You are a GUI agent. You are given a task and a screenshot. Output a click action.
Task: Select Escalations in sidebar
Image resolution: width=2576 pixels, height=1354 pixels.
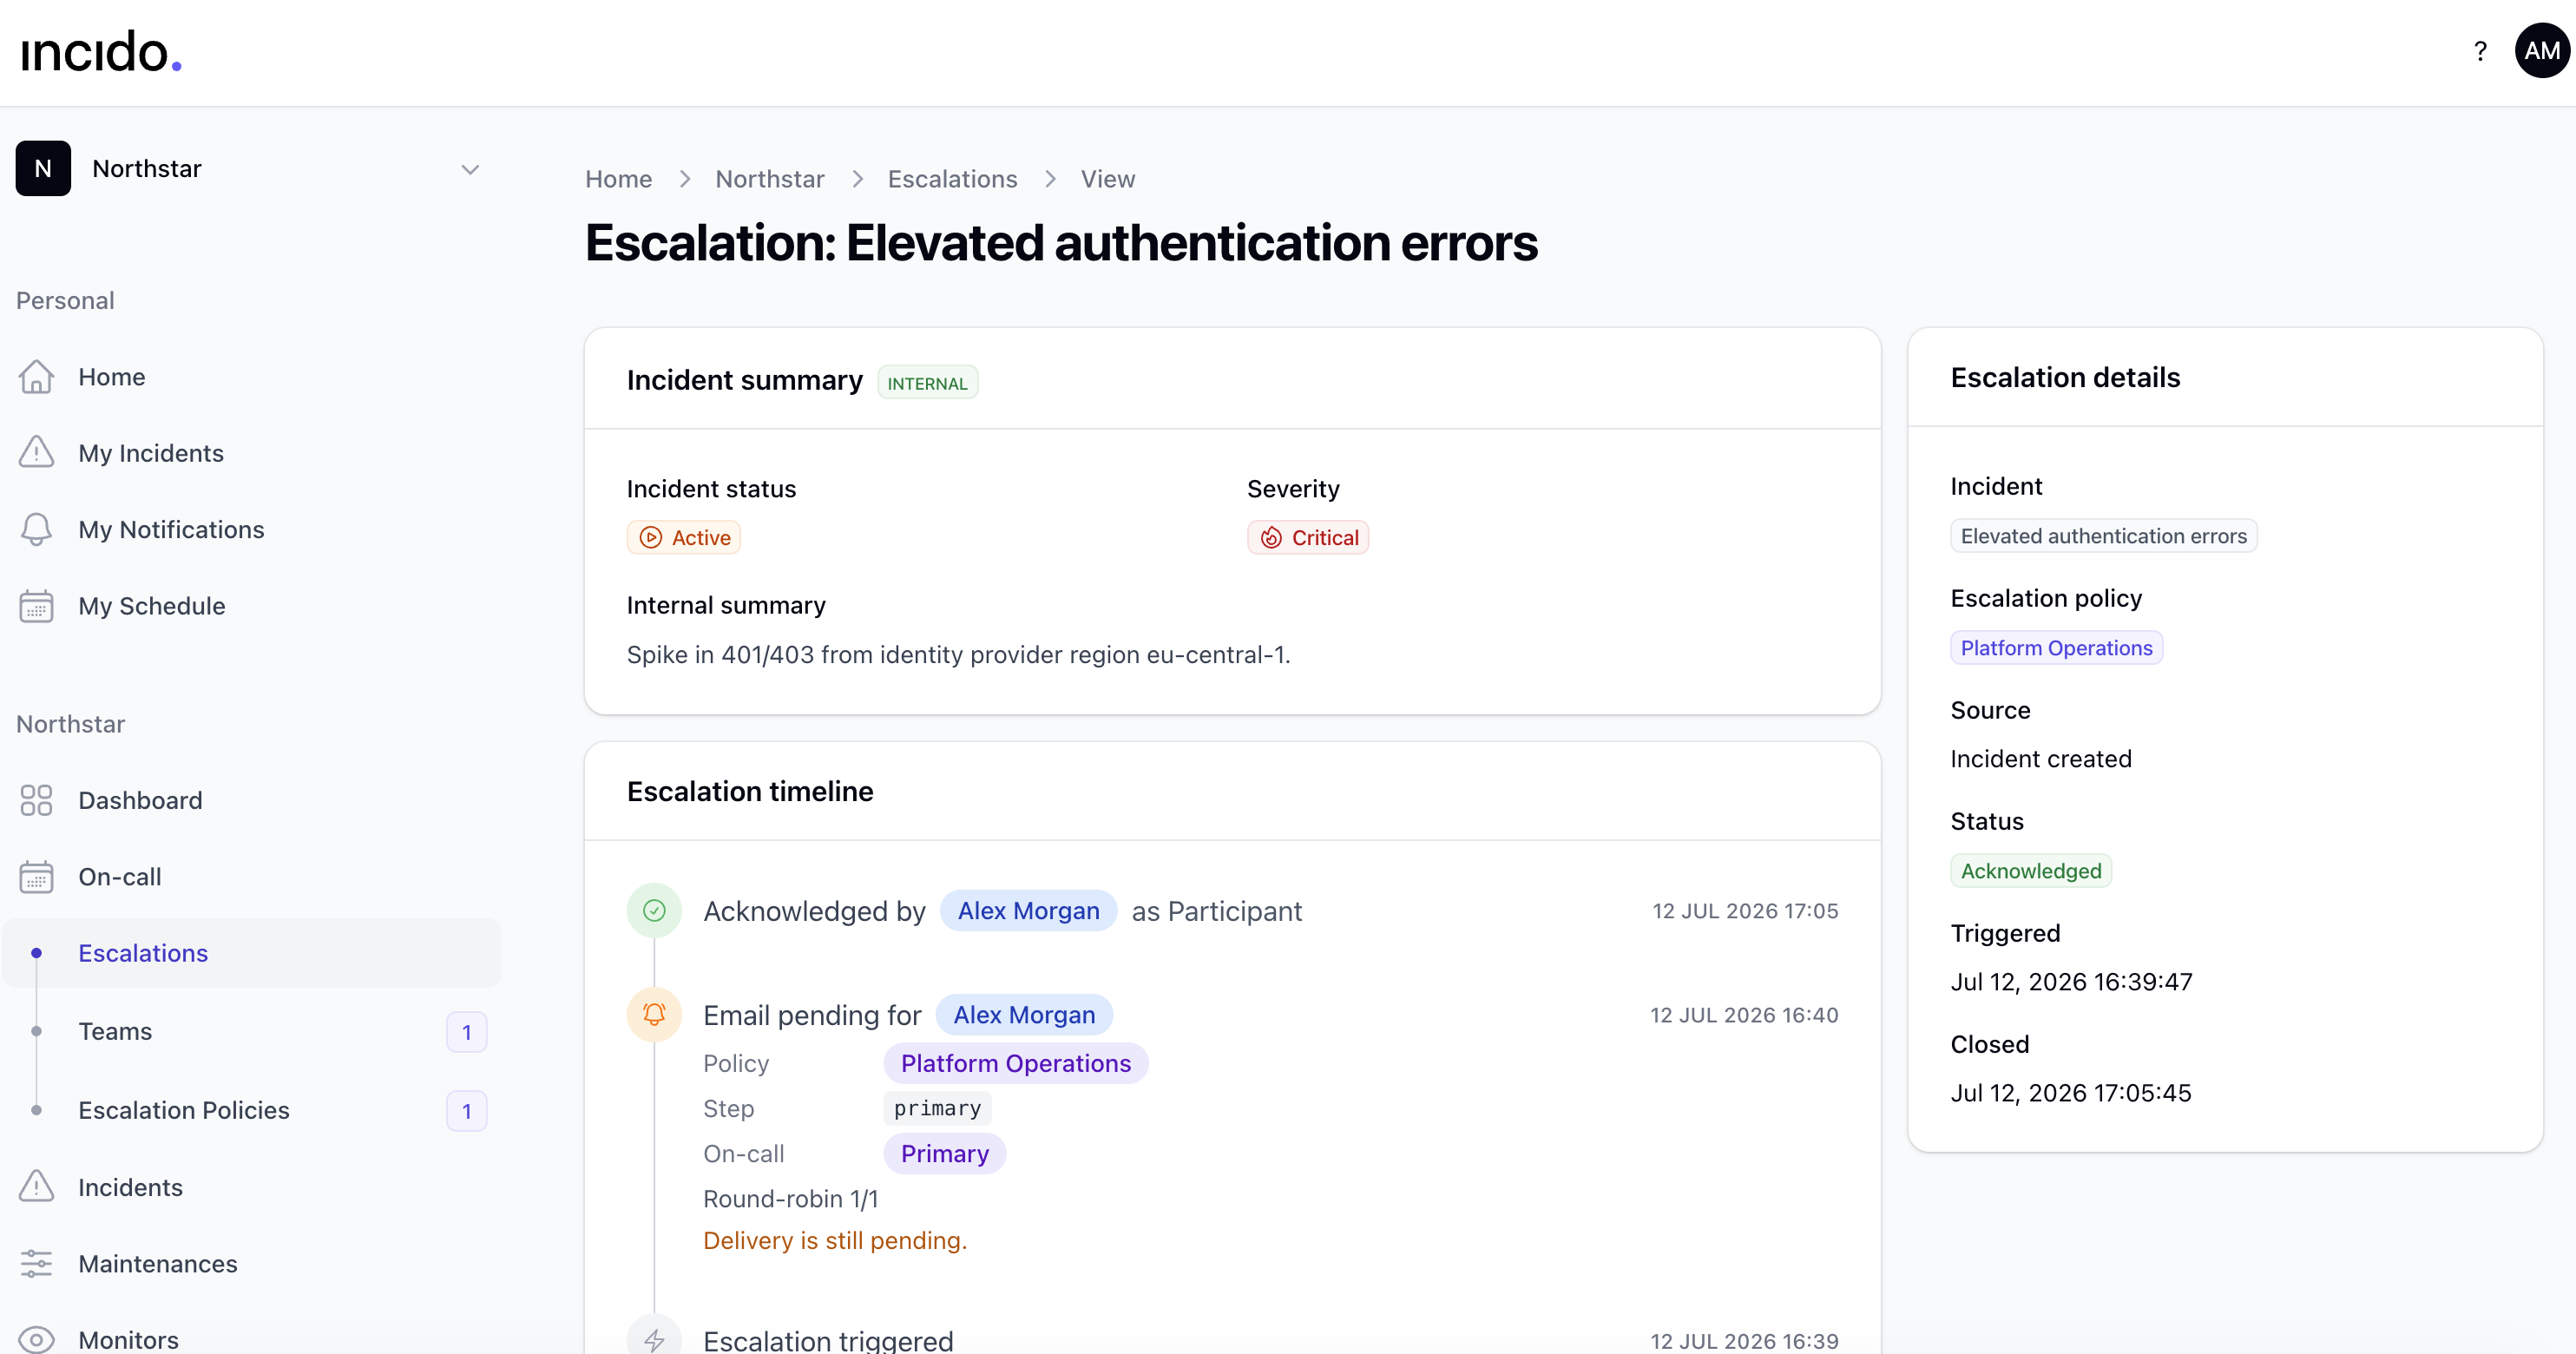point(252,953)
